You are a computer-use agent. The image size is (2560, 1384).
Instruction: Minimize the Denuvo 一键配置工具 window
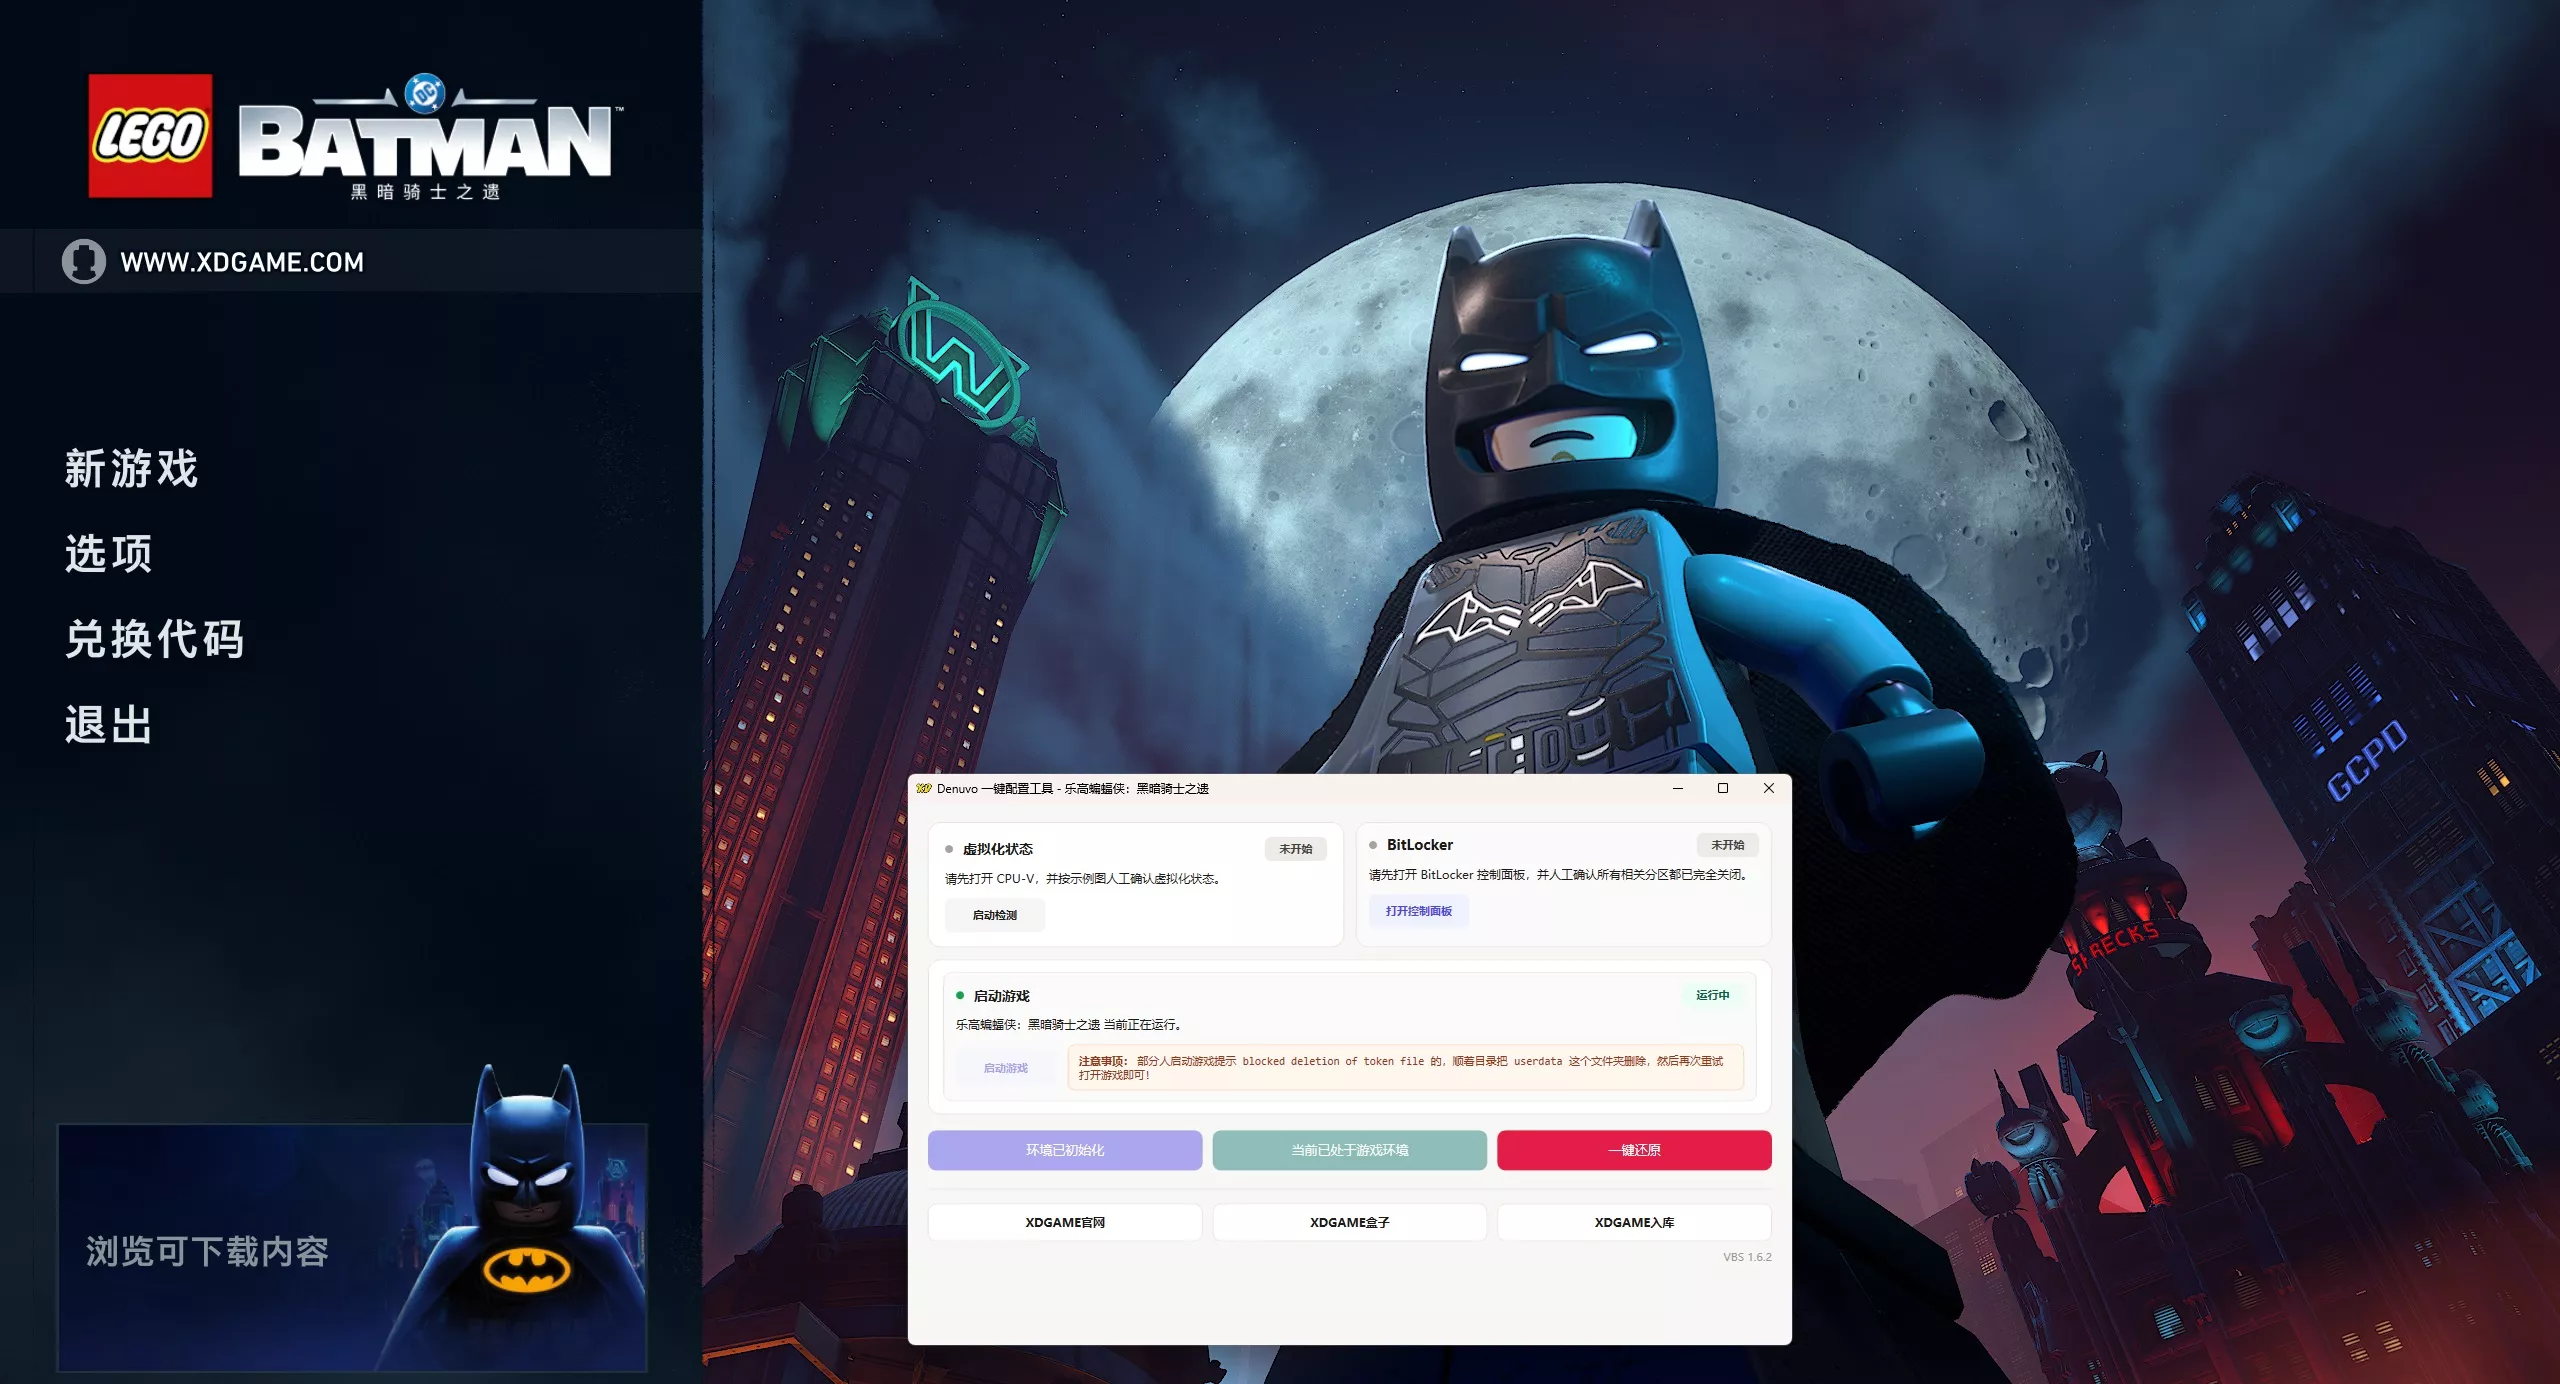click(x=1678, y=788)
